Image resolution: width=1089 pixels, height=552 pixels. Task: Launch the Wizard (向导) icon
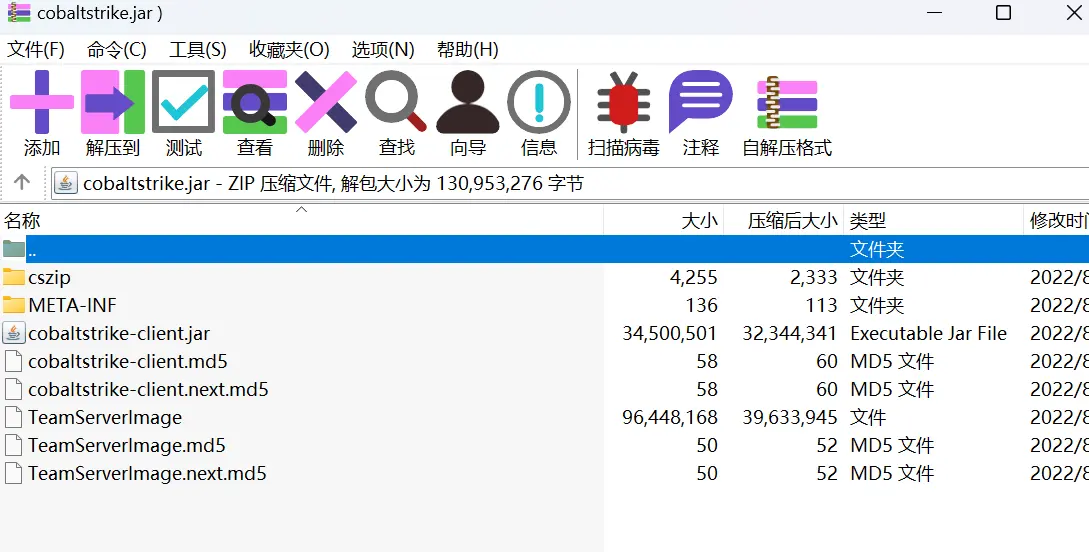tap(467, 114)
